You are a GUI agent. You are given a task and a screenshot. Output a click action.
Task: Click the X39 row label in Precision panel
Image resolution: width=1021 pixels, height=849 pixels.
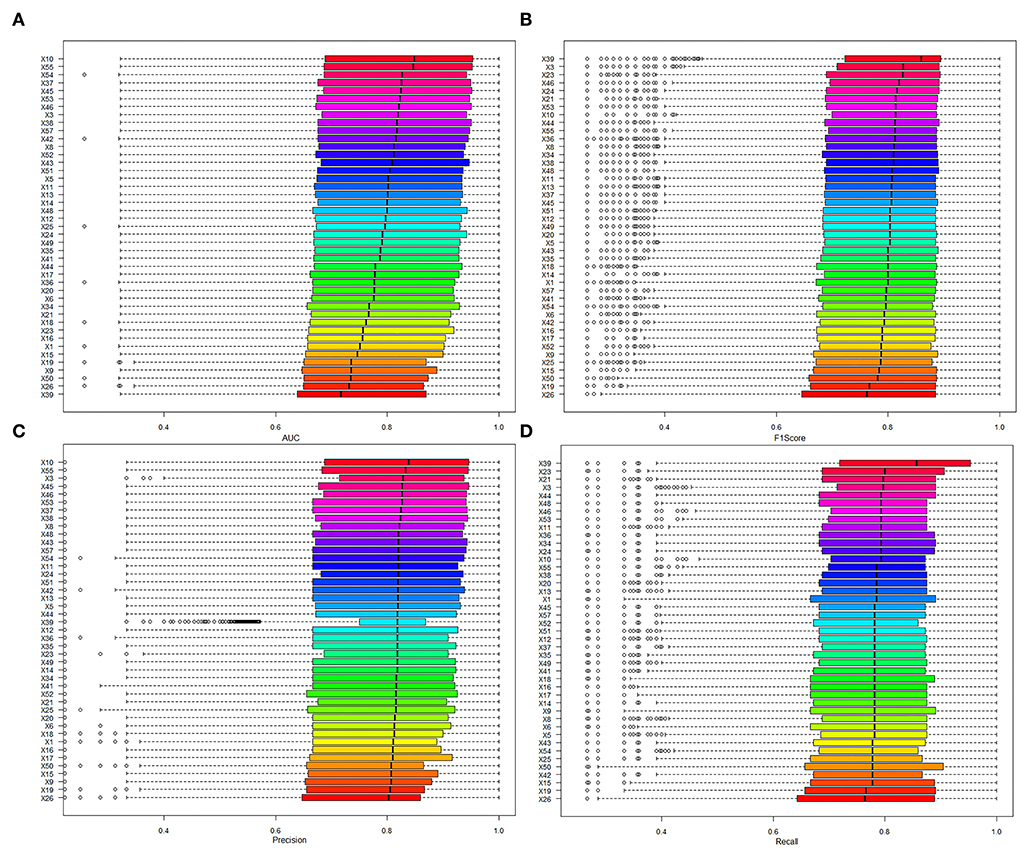[47, 622]
